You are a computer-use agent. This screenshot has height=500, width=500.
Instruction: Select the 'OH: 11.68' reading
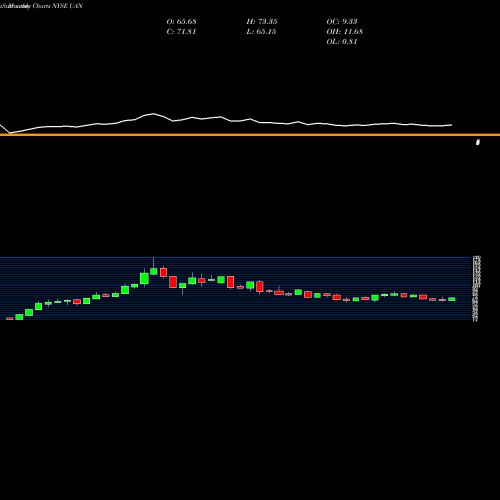click(x=344, y=32)
